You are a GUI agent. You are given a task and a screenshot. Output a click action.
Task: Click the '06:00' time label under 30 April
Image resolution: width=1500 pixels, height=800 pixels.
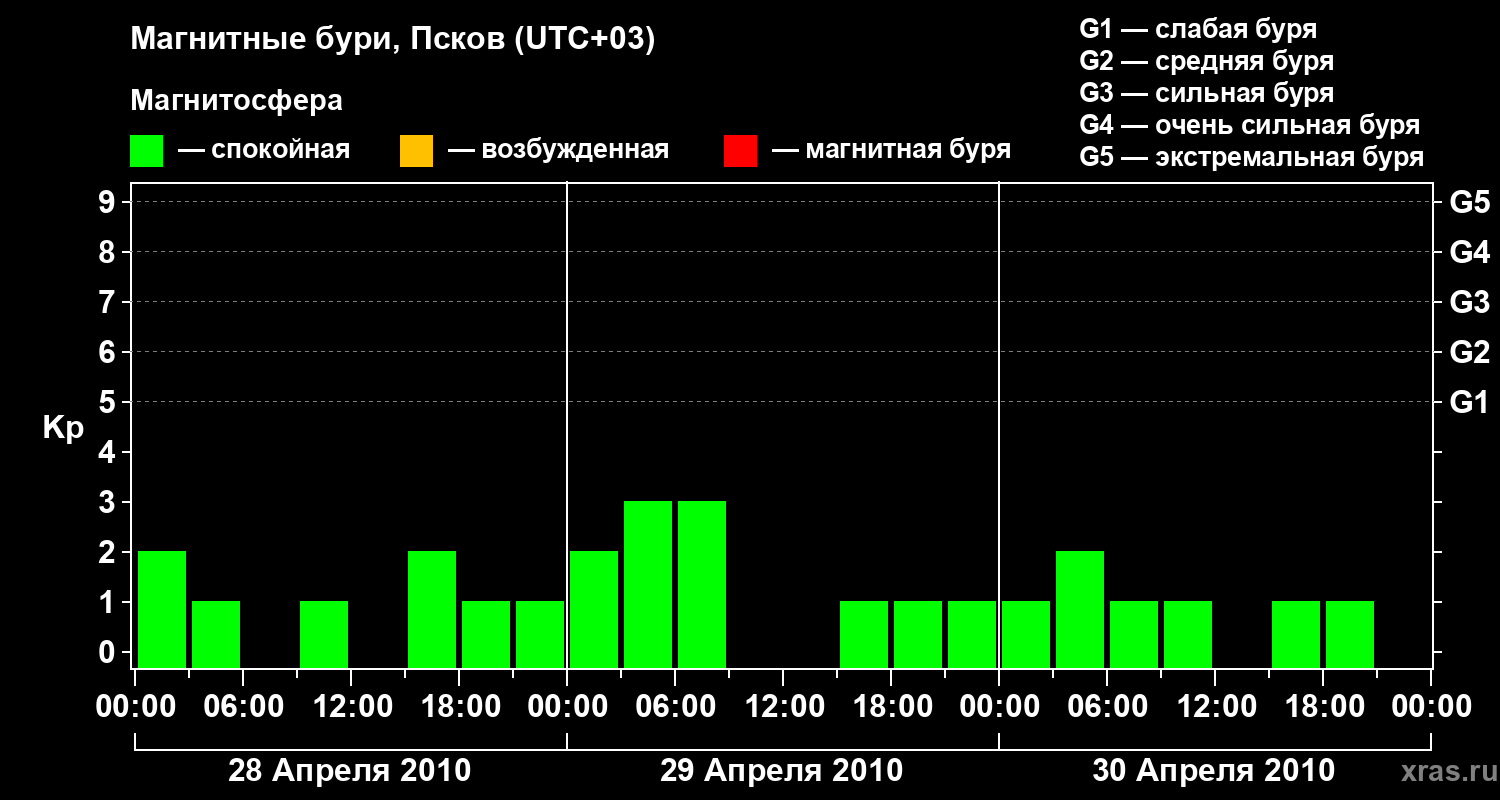pyautogui.click(x=1107, y=707)
